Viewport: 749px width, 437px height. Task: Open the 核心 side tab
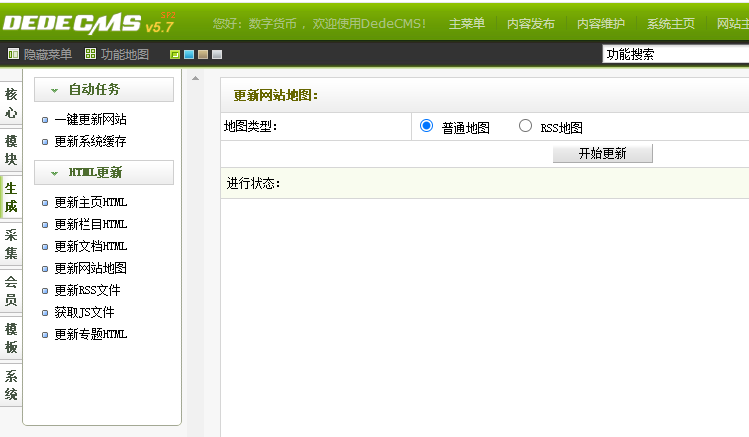(11, 103)
